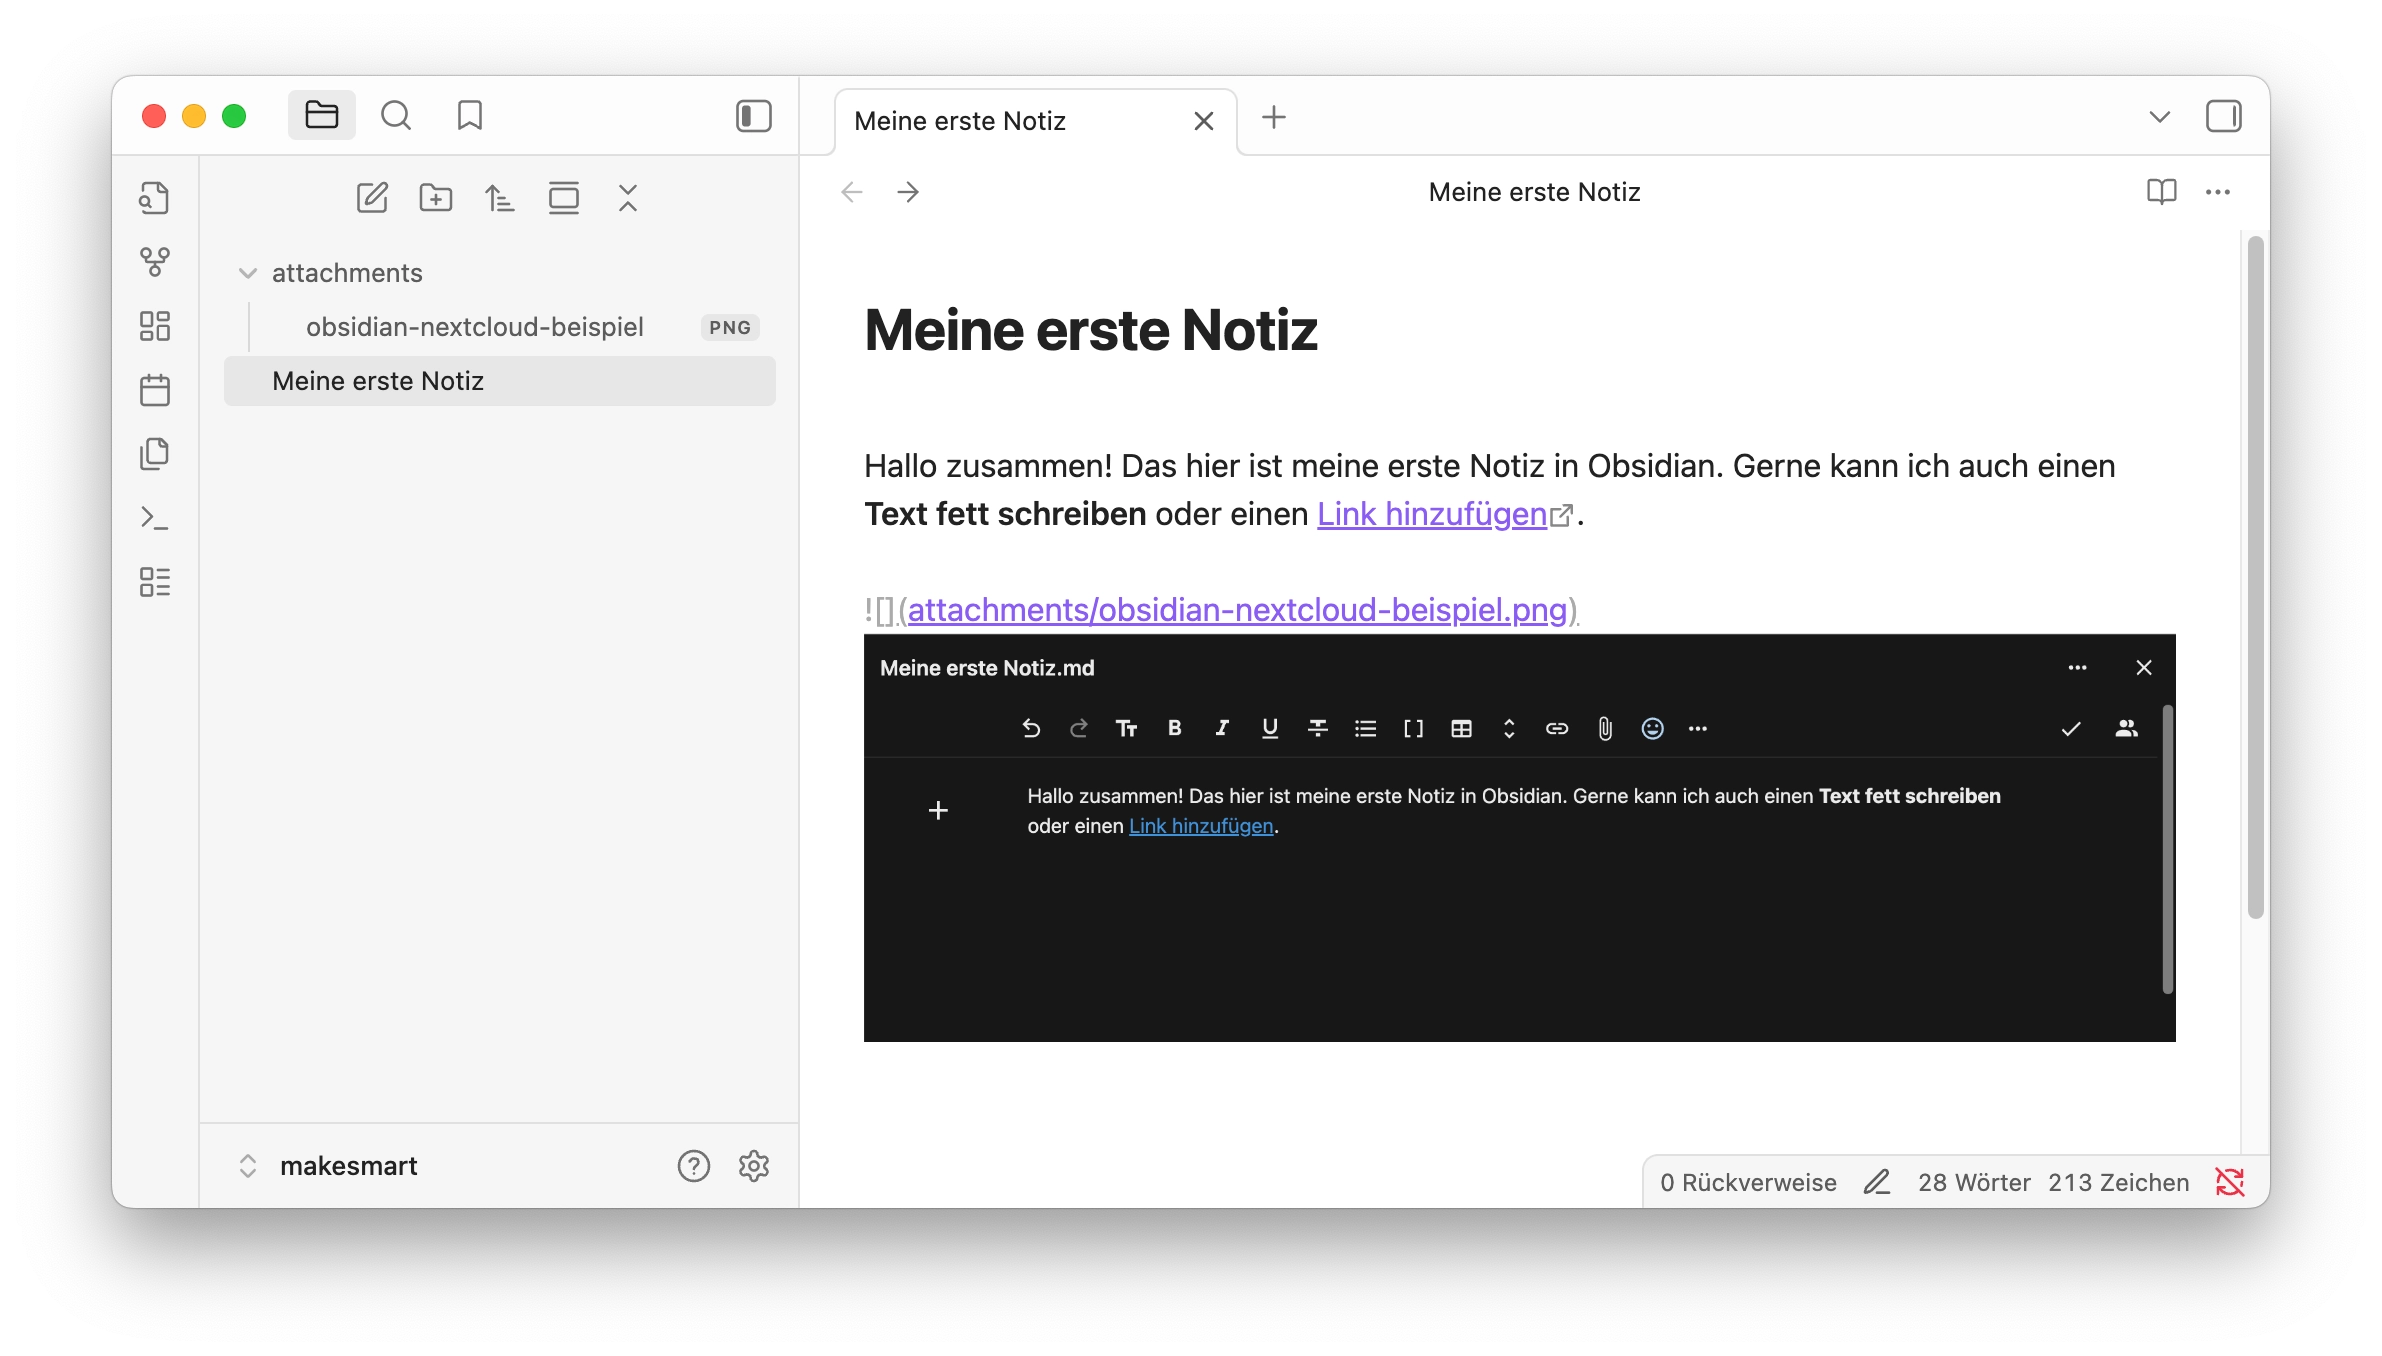The image size is (2382, 1356).
Task: Switch to reading view book icon
Action: [2161, 192]
